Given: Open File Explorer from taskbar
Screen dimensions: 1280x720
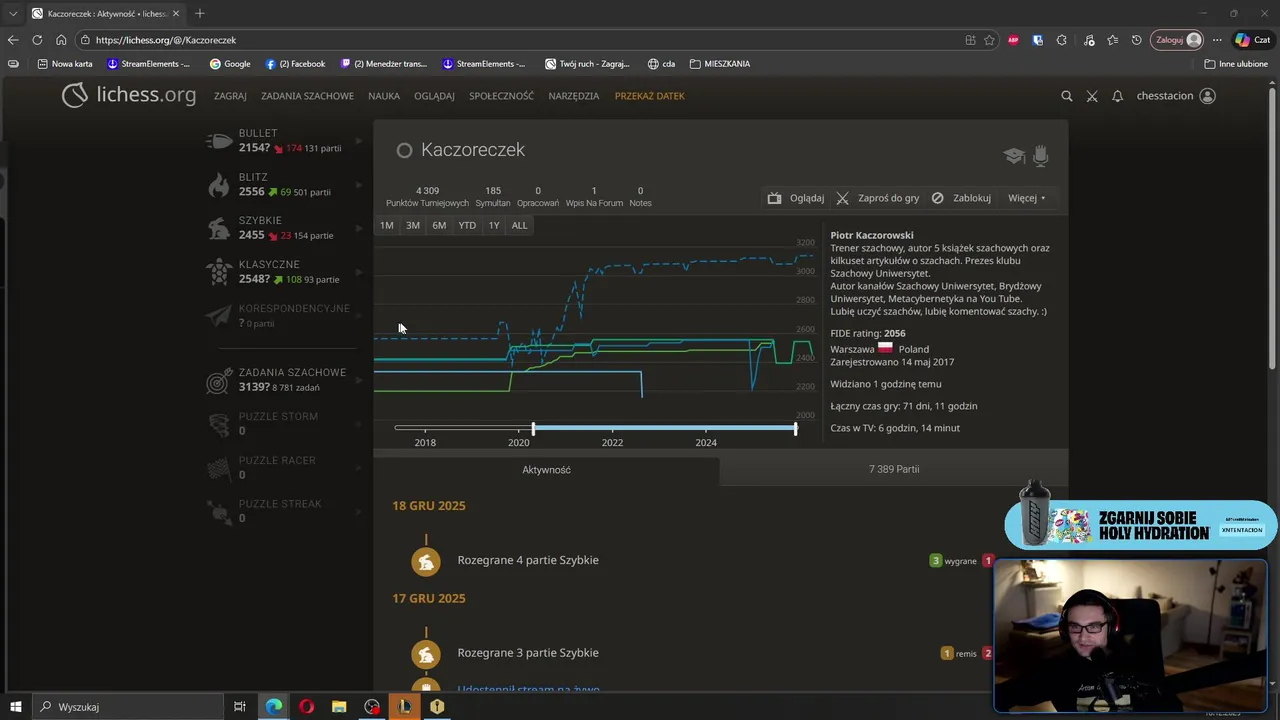Looking at the screenshot, I should 339,706.
